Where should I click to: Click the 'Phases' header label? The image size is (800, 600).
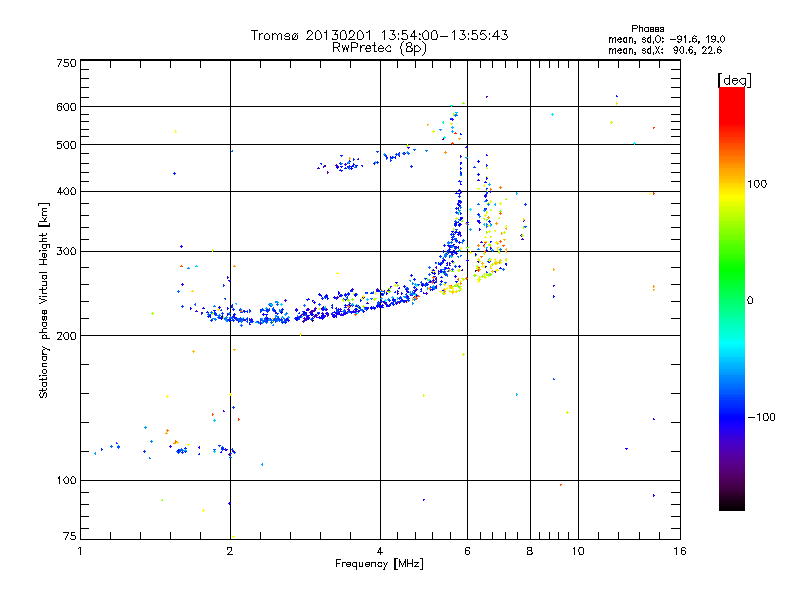(647, 29)
